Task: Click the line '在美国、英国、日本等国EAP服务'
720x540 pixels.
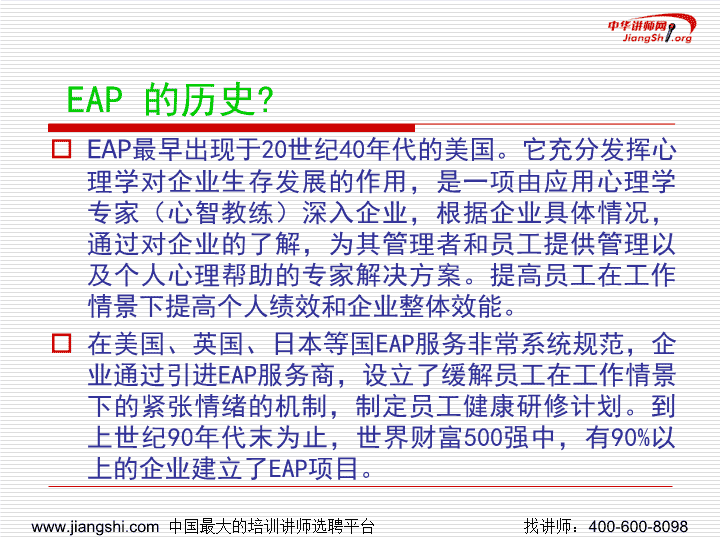Action: tap(381, 343)
